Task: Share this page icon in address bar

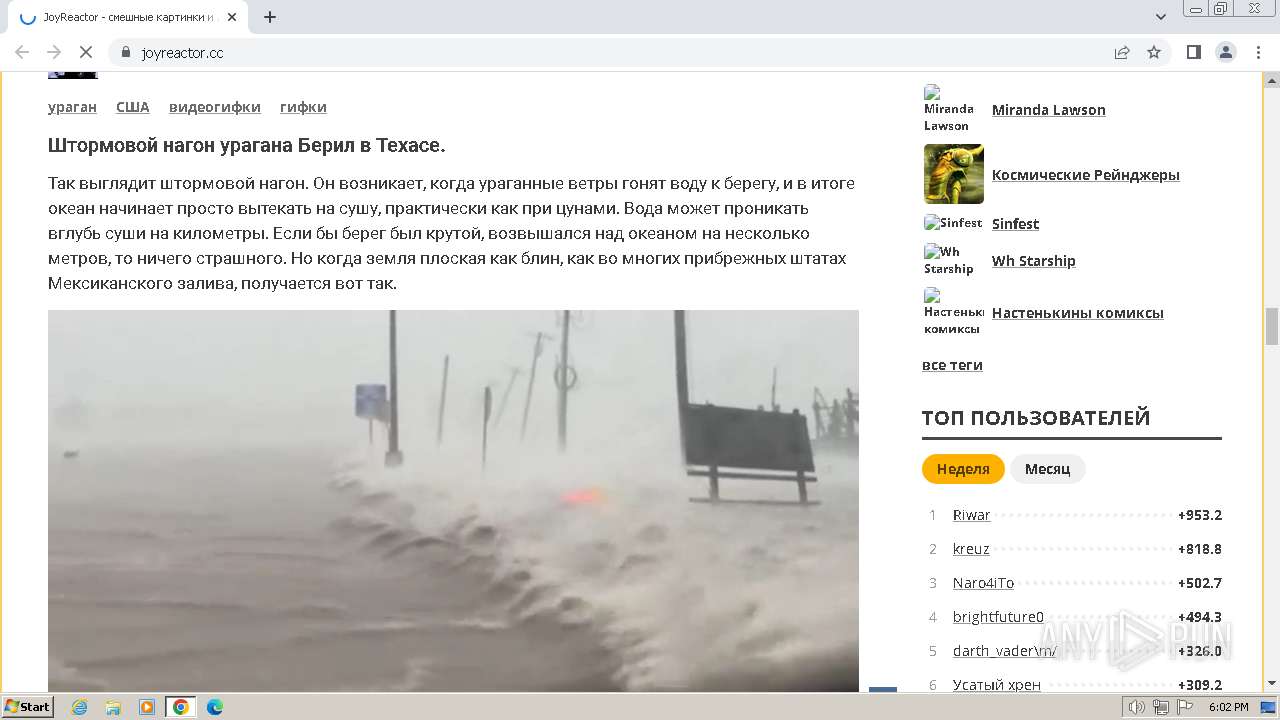Action: (1122, 52)
